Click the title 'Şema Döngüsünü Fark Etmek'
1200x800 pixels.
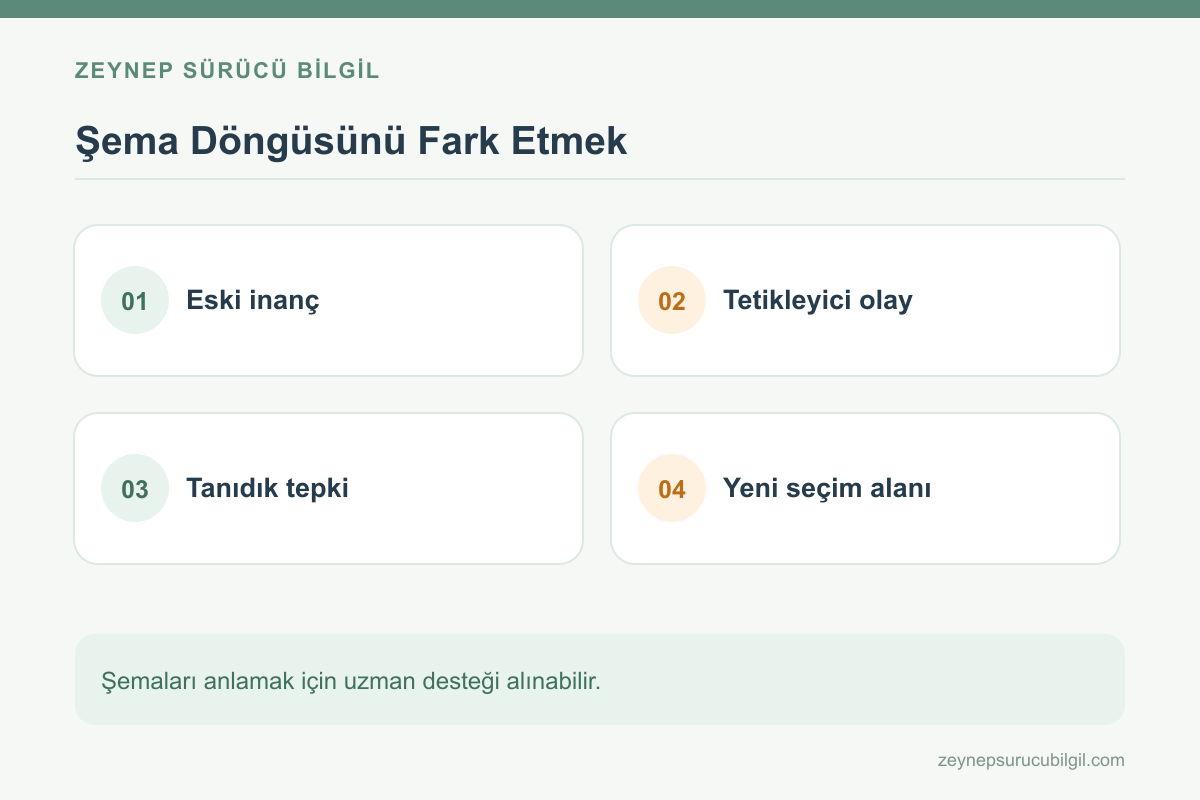[x=351, y=141]
